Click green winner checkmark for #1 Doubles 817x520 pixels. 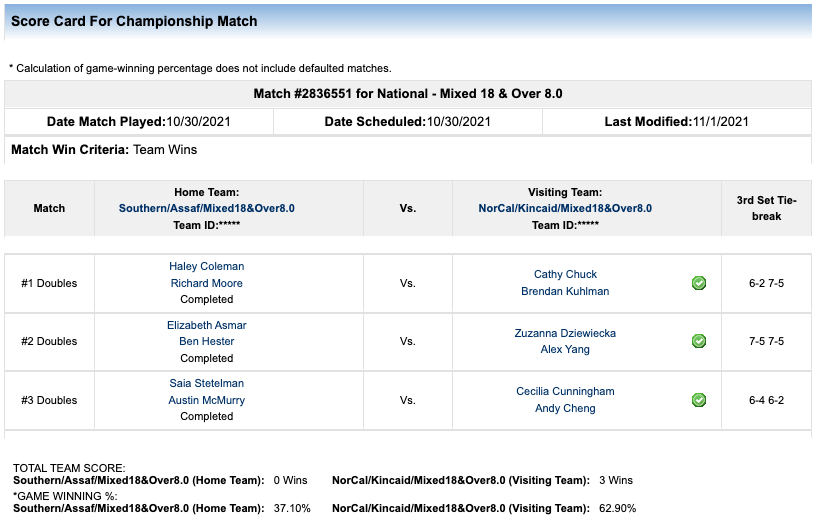[x=699, y=283]
